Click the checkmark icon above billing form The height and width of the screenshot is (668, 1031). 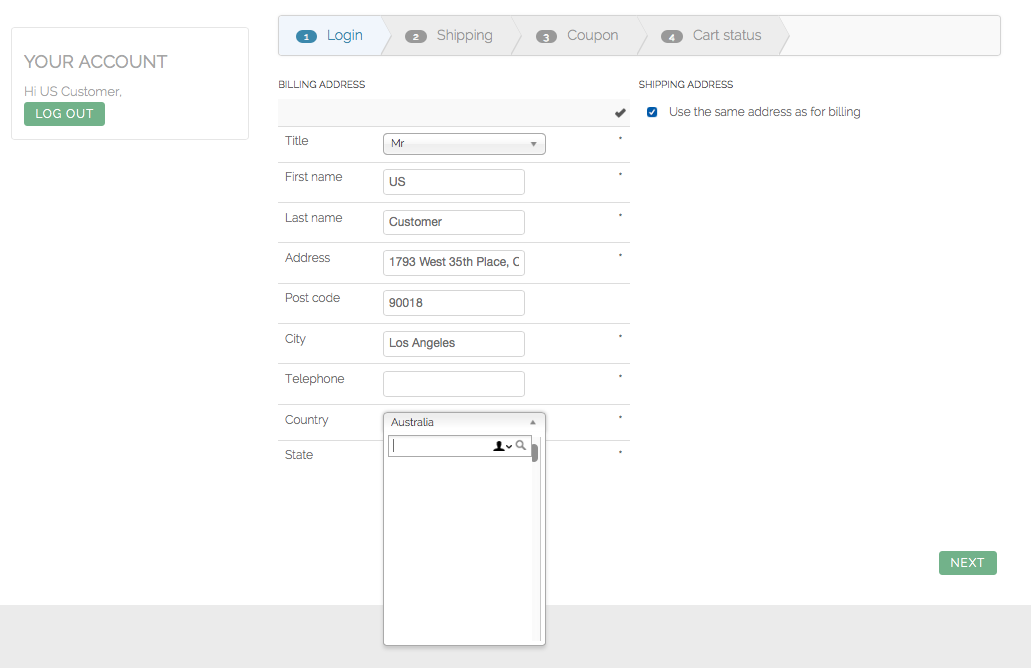[620, 113]
